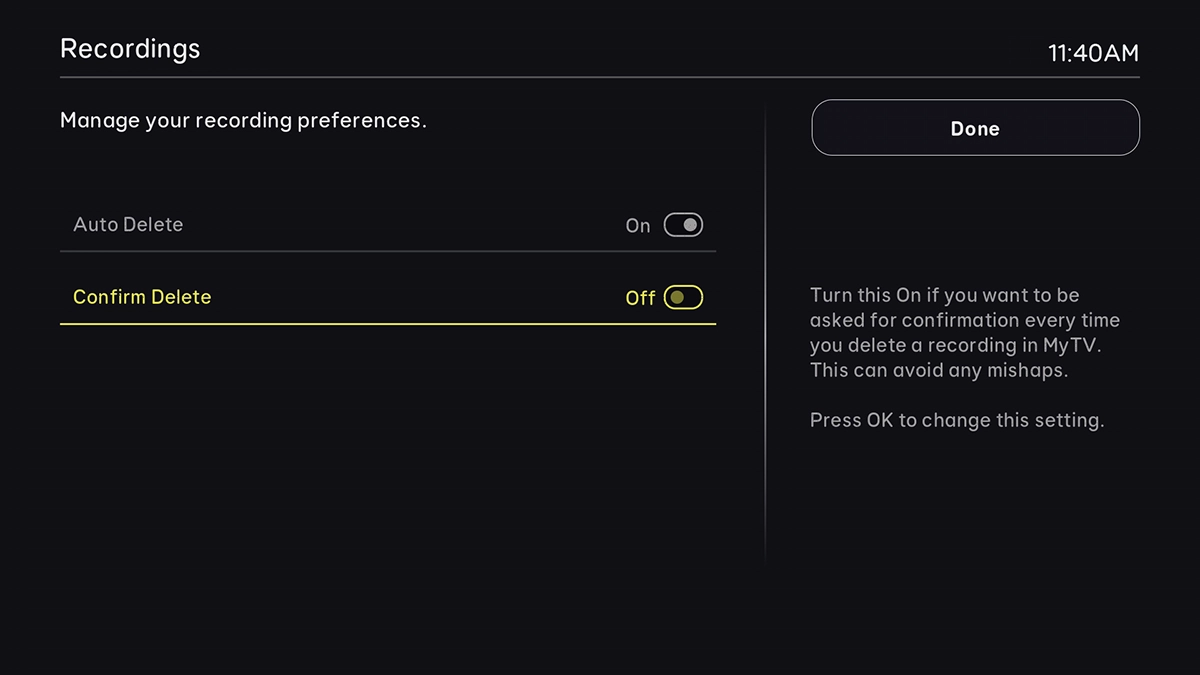Click the Recordings page title
Viewport: 1200px width, 675px height.
click(x=130, y=48)
